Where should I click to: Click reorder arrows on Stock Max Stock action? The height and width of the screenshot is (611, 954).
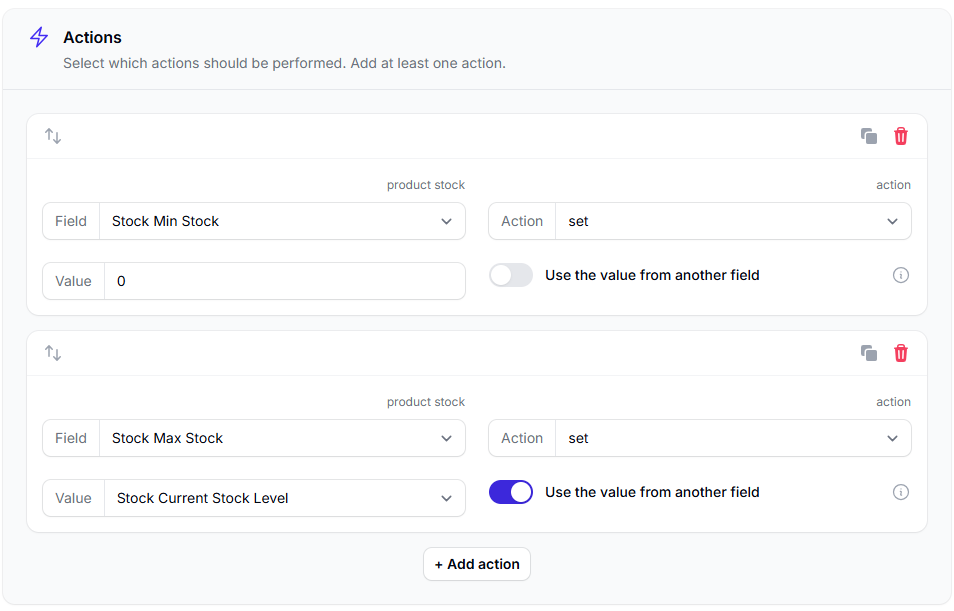[53, 353]
